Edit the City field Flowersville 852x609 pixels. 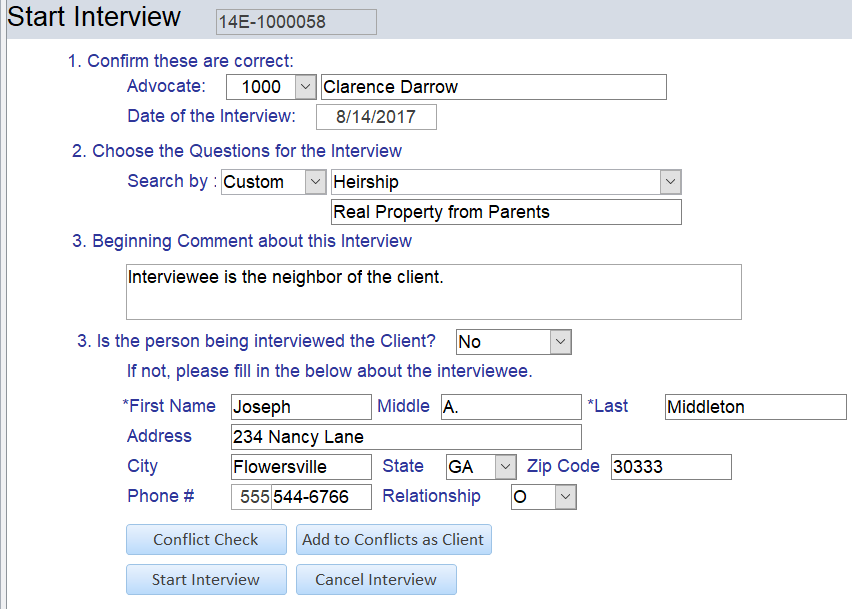pos(300,467)
